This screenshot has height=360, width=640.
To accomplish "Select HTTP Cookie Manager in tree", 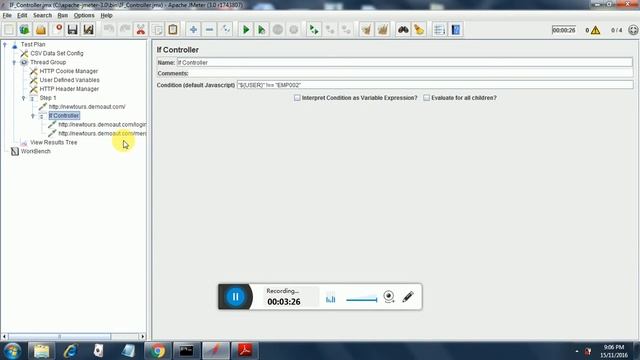I will [x=69, y=71].
